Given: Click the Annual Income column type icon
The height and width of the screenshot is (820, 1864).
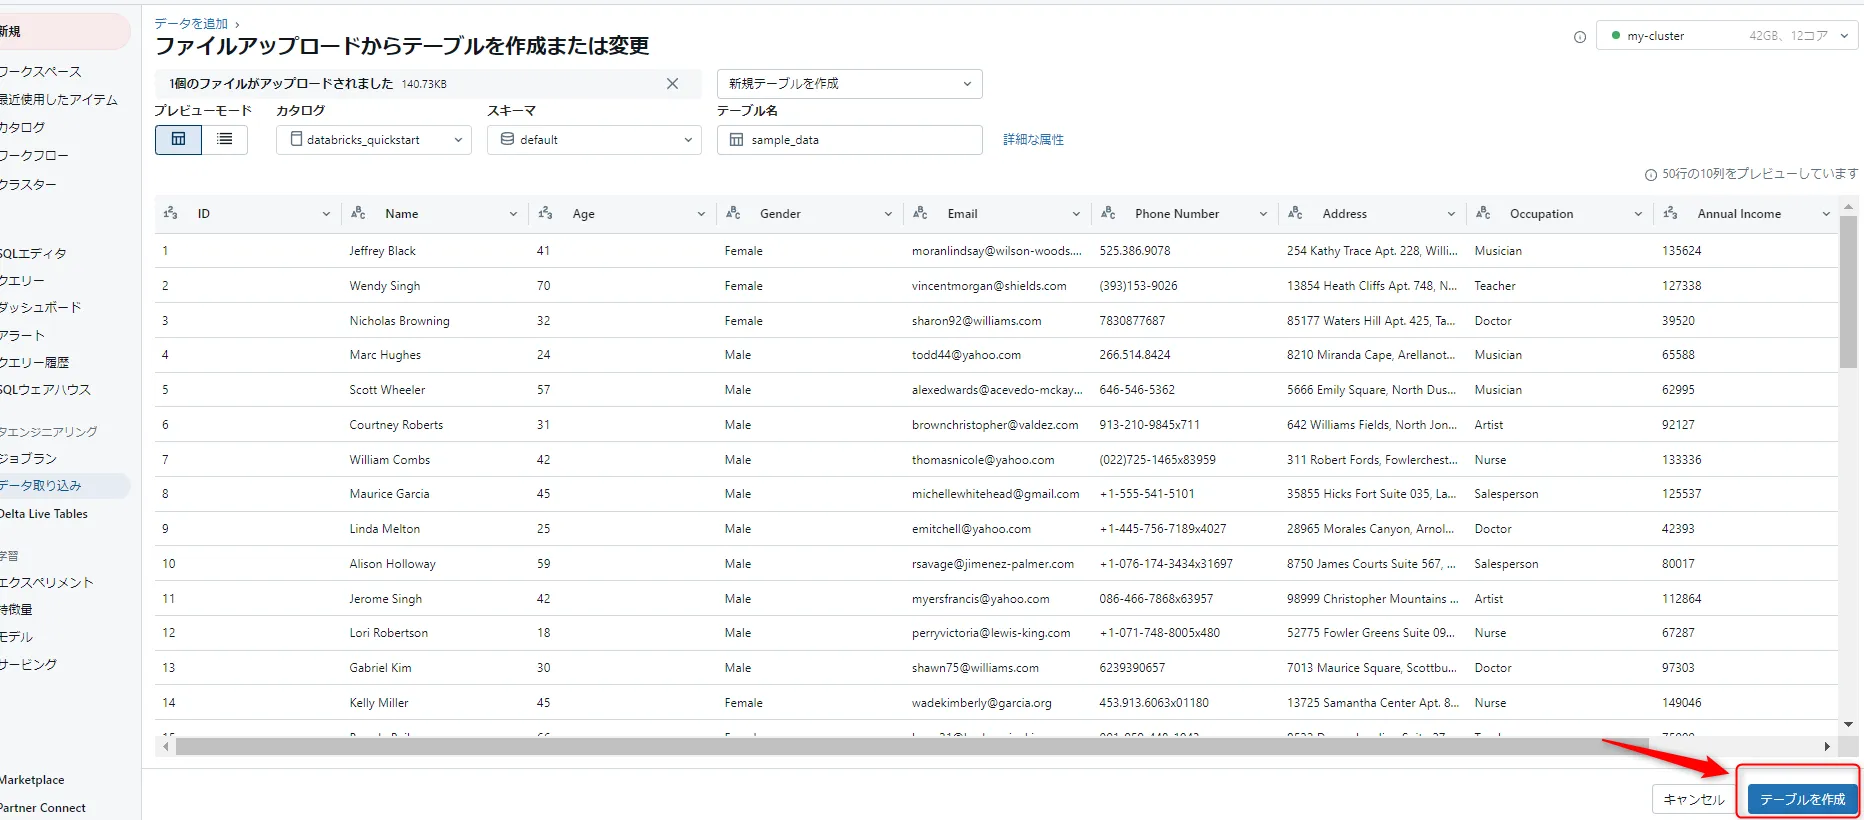Looking at the screenshot, I should point(1671,213).
